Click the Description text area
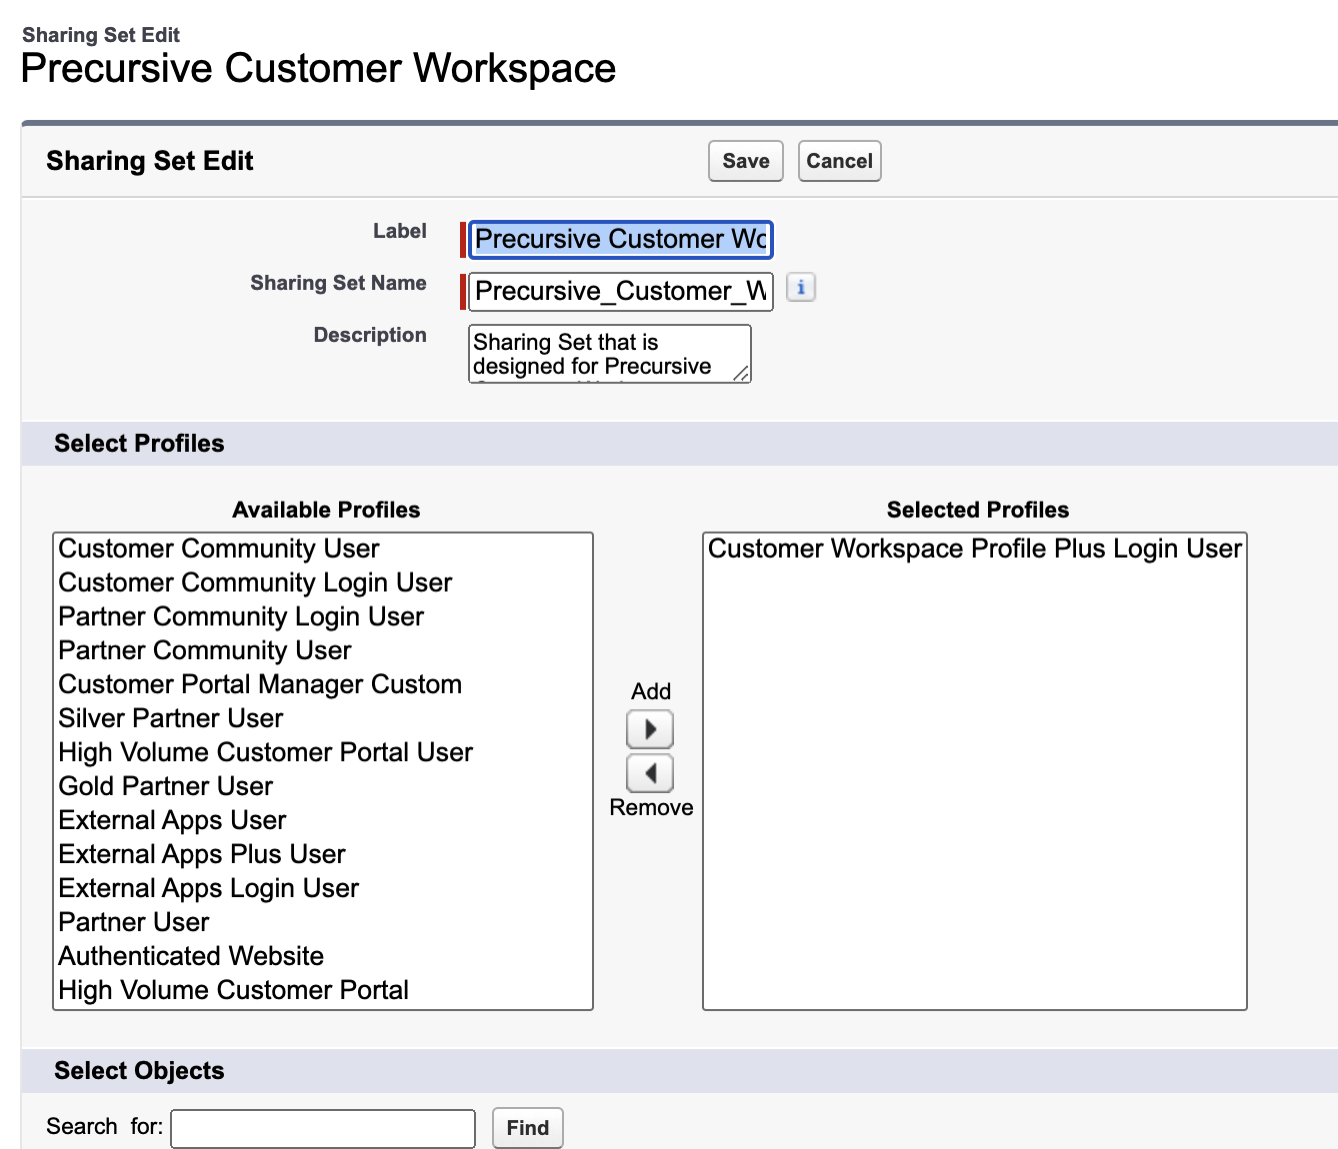Viewport: 1338px width, 1149px height. tap(608, 353)
